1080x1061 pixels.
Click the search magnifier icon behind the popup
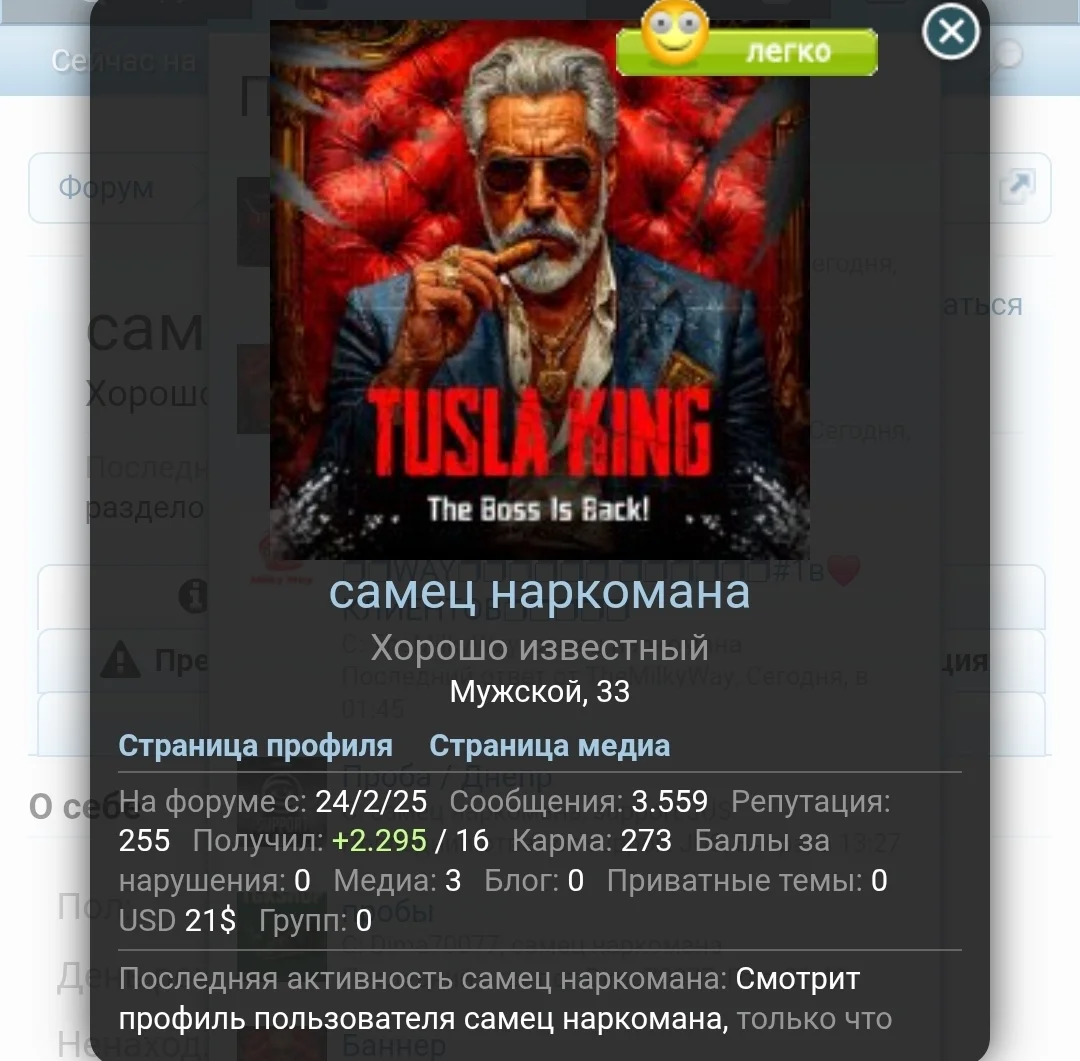1007,56
